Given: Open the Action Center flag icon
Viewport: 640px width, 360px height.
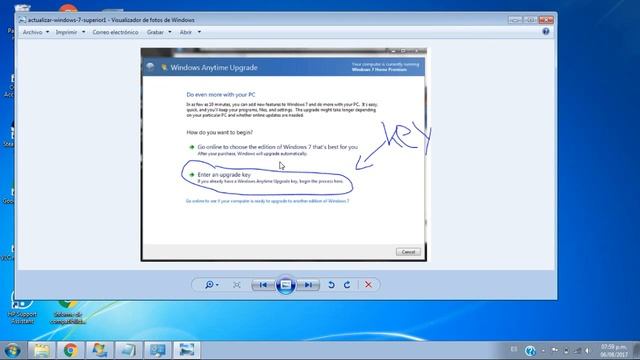Looking at the screenshot, I should (x=555, y=350).
